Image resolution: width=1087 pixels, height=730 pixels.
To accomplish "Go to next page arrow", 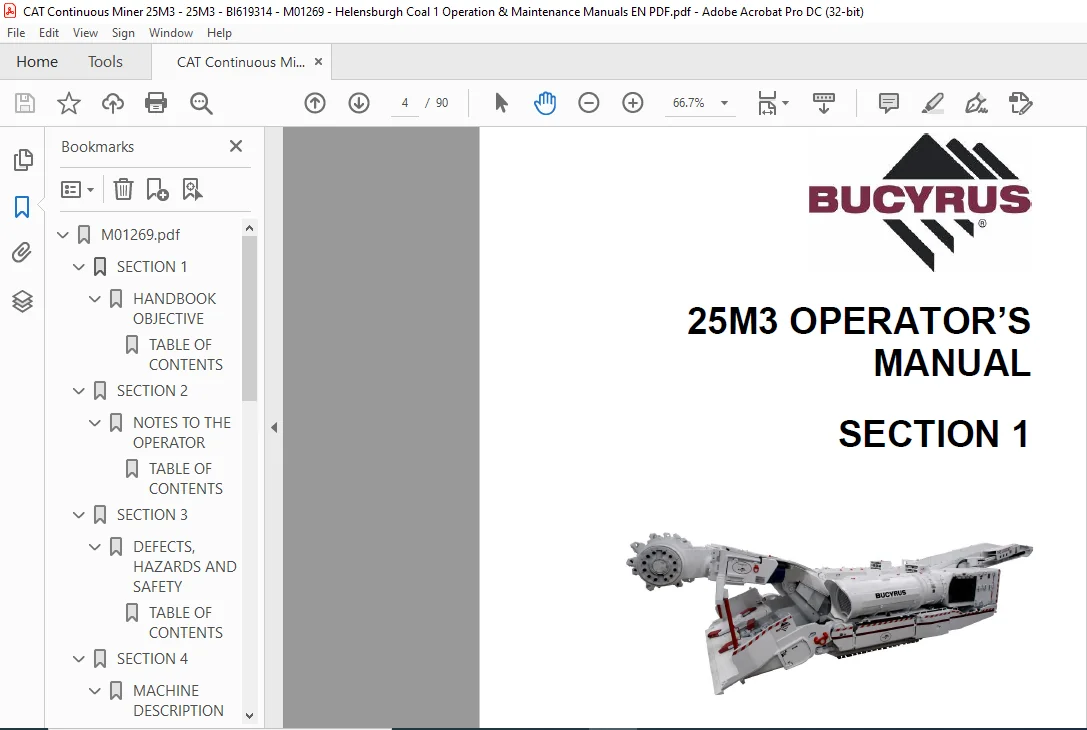I will click(x=359, y=103).
